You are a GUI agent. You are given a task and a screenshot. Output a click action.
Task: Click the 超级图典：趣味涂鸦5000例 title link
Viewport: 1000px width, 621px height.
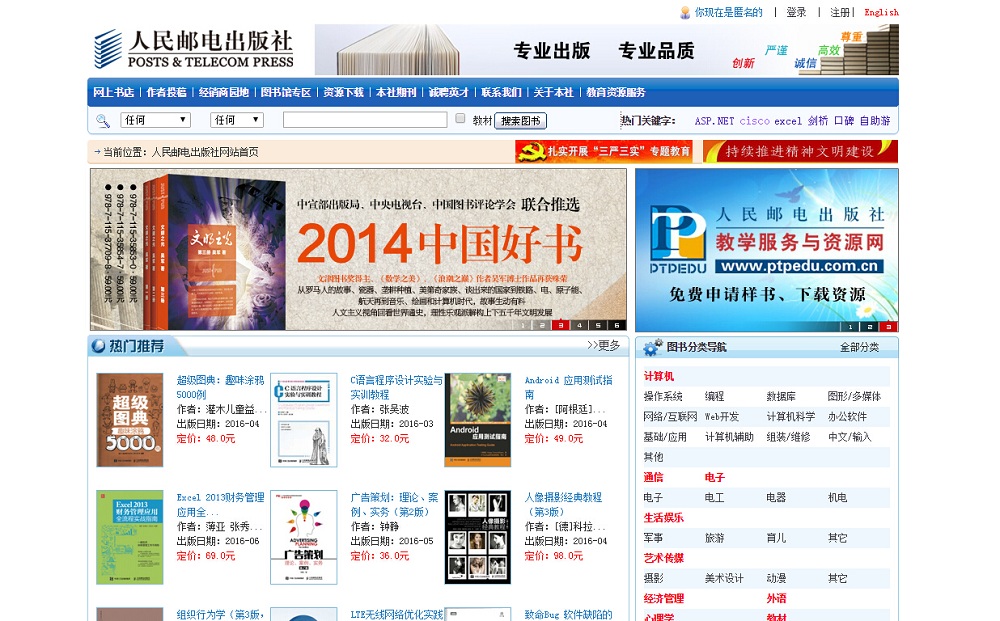coord(220,388)
